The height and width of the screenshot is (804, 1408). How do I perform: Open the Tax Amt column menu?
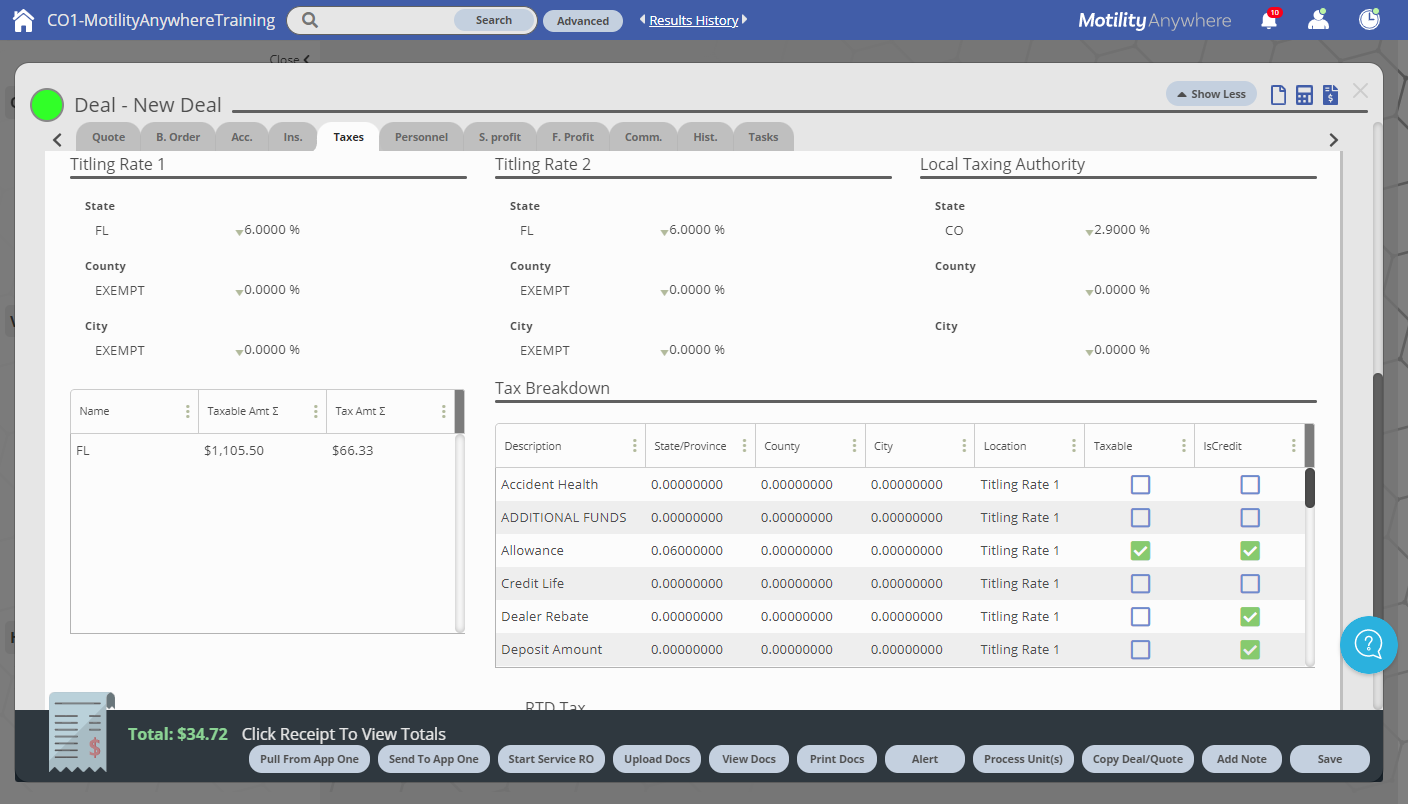pos(443,411)
